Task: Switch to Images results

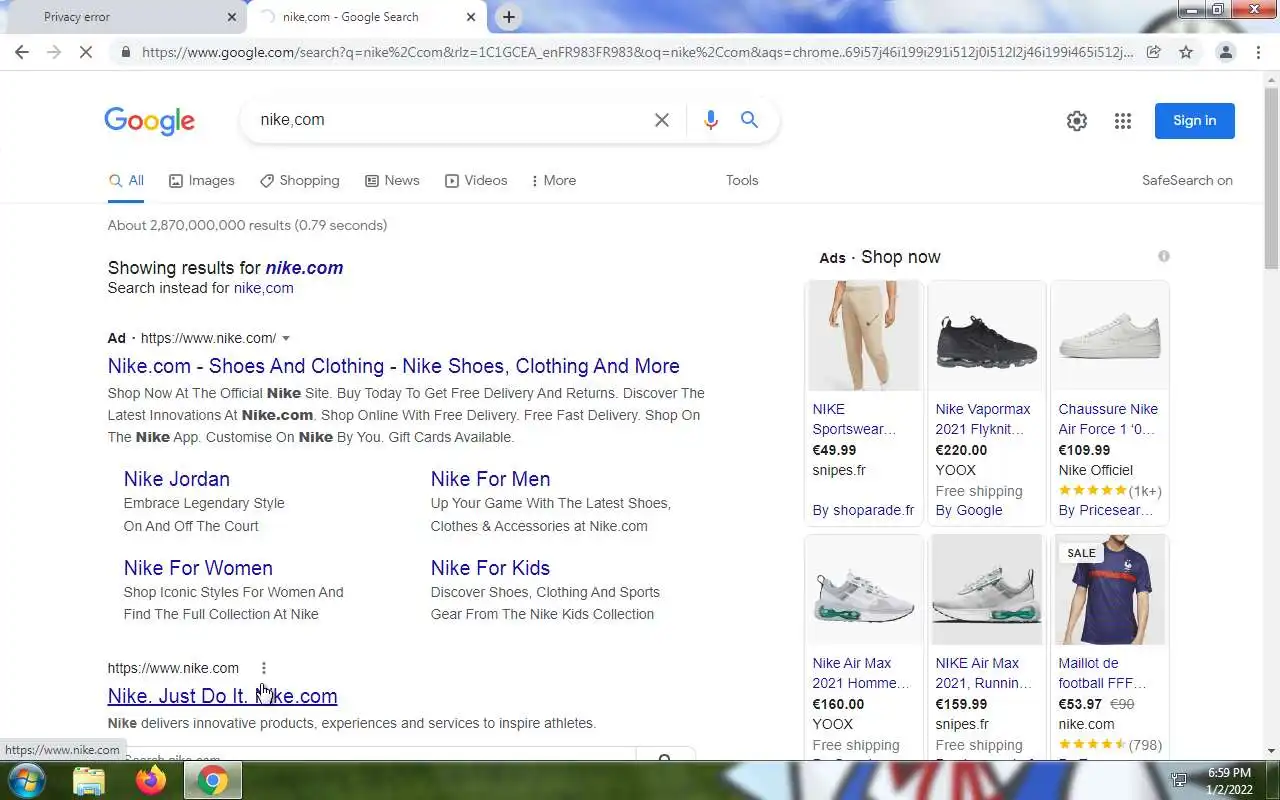Action: pos(201,181)
